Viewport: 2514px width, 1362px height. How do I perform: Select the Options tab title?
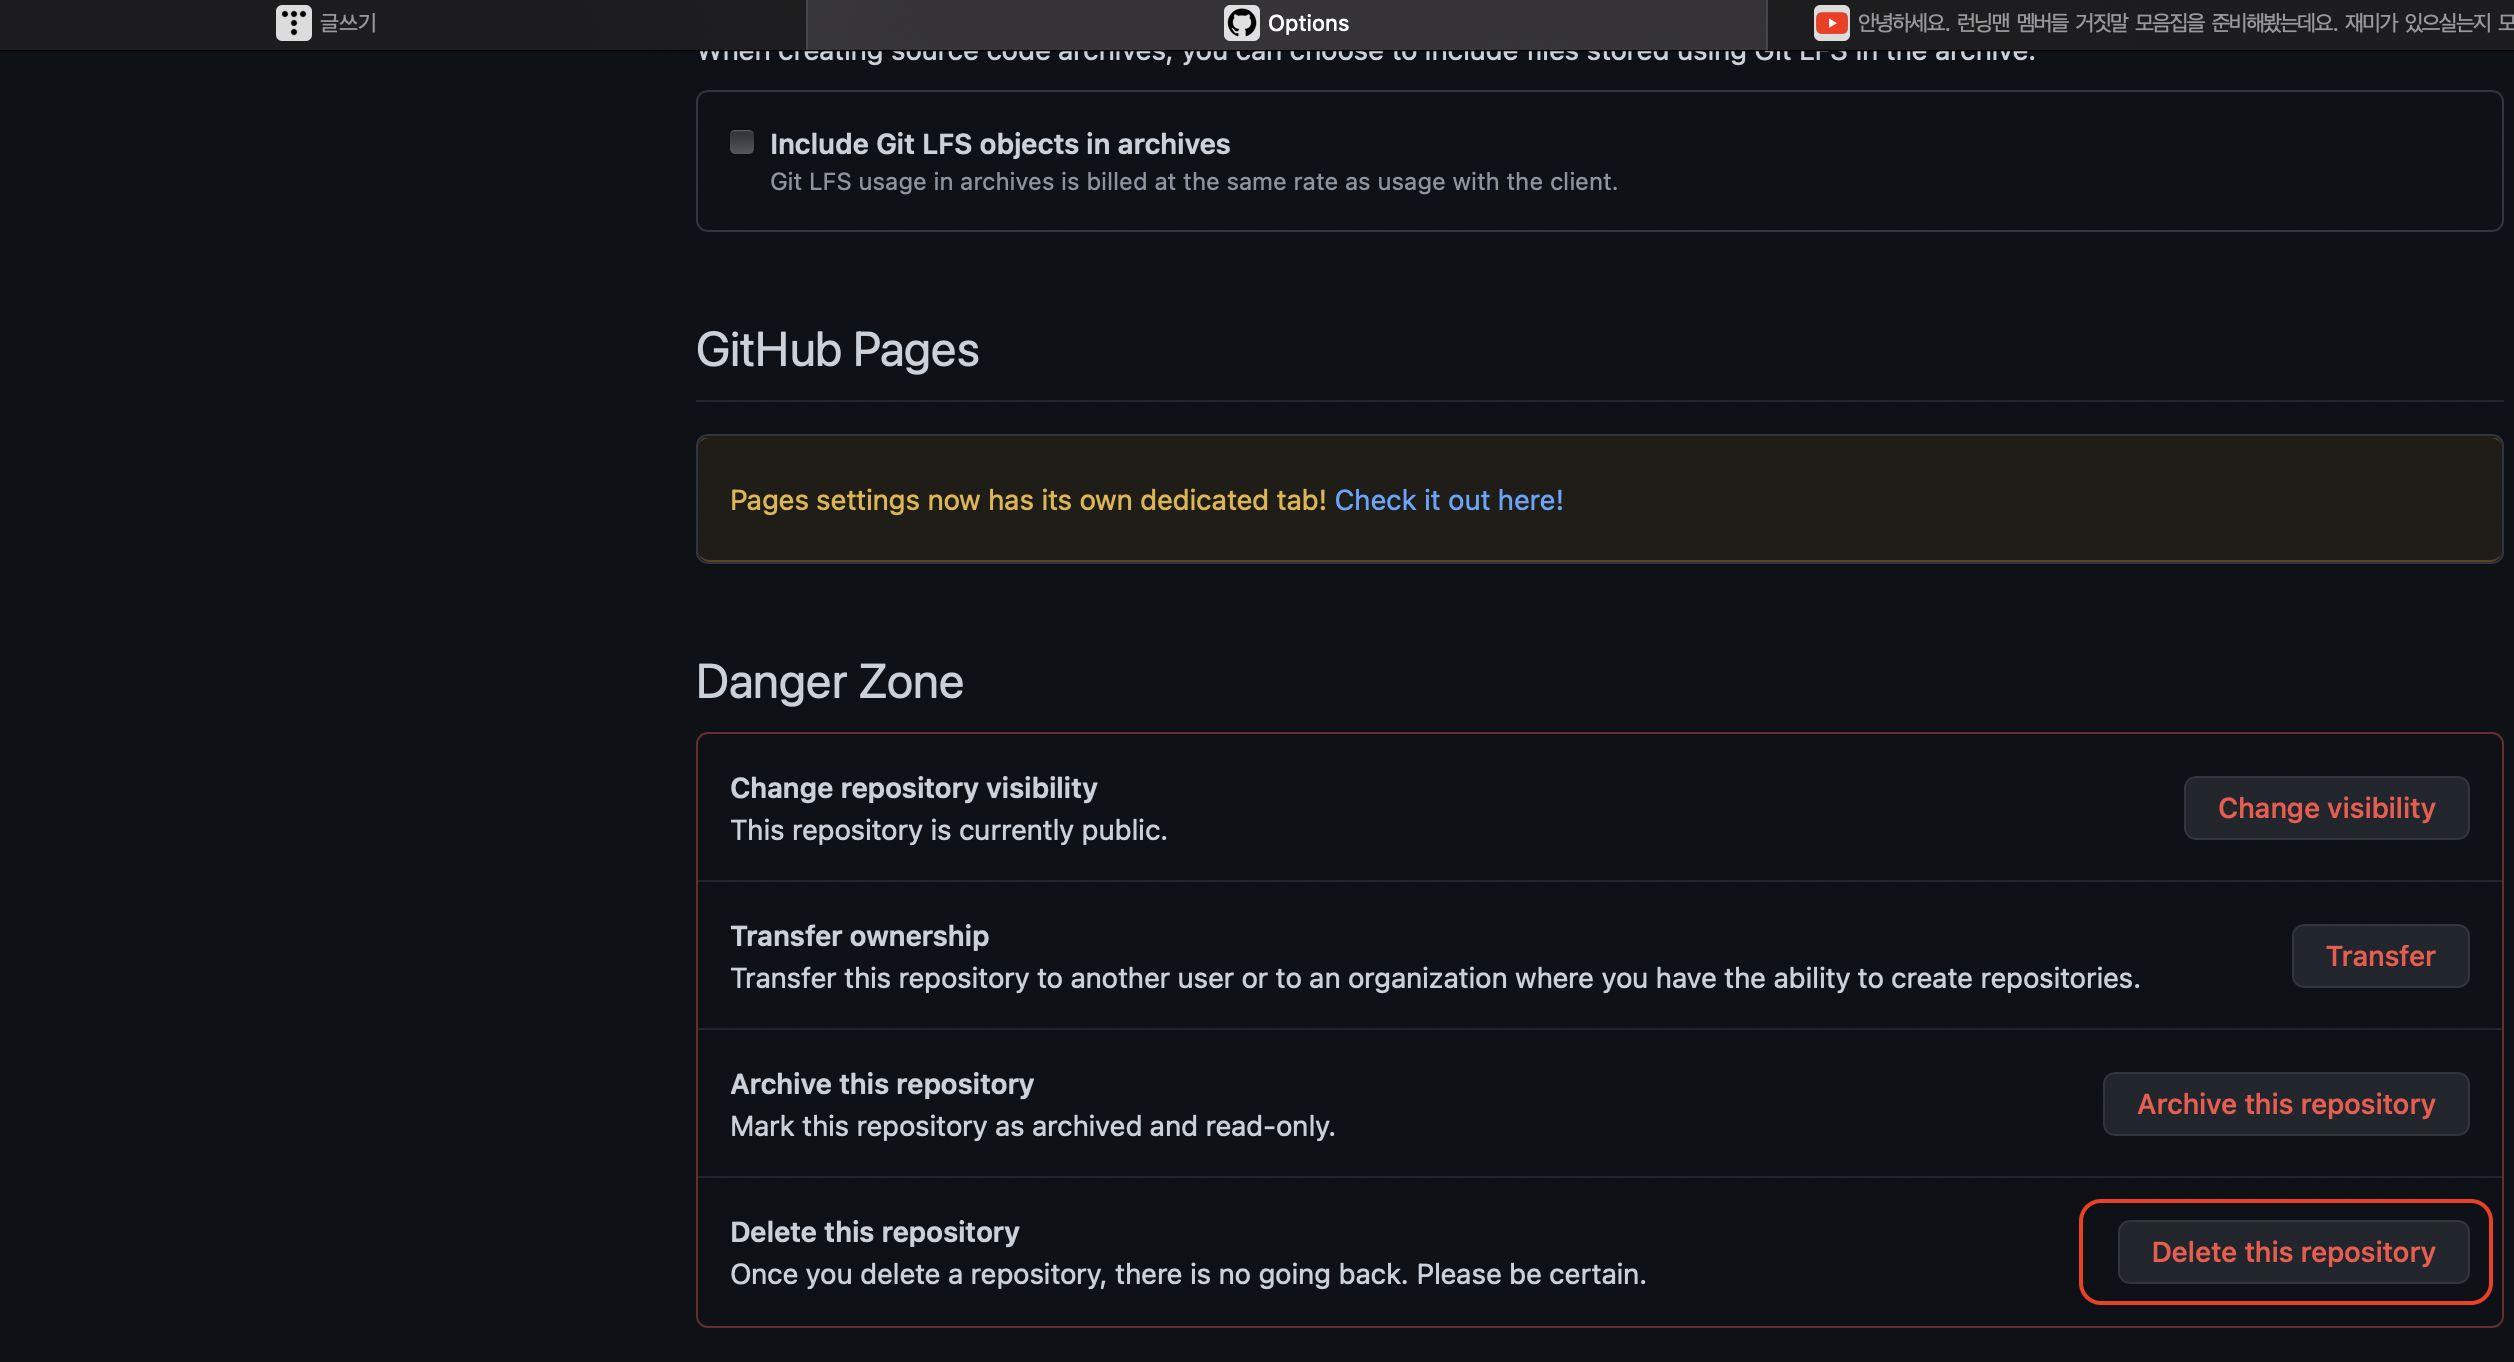point(1308,23)
